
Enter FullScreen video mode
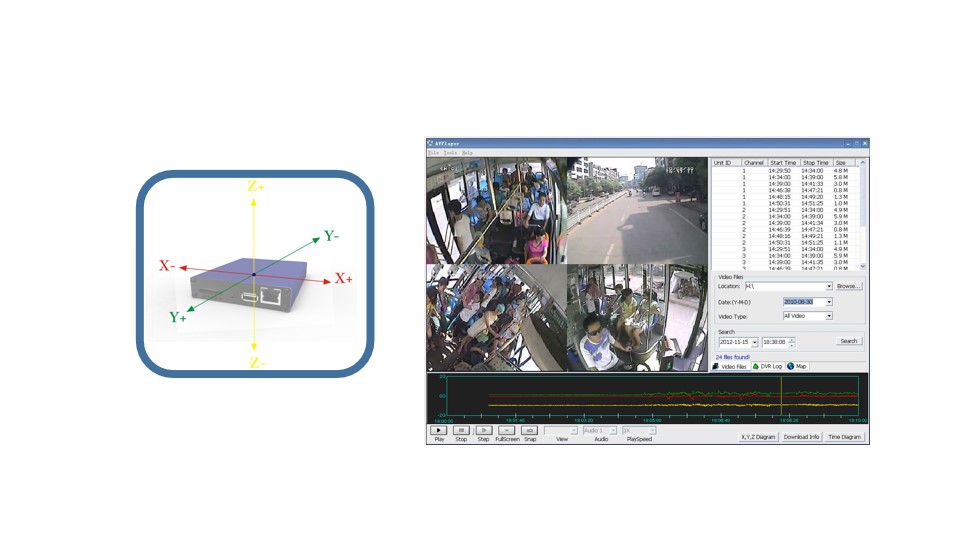507,430
